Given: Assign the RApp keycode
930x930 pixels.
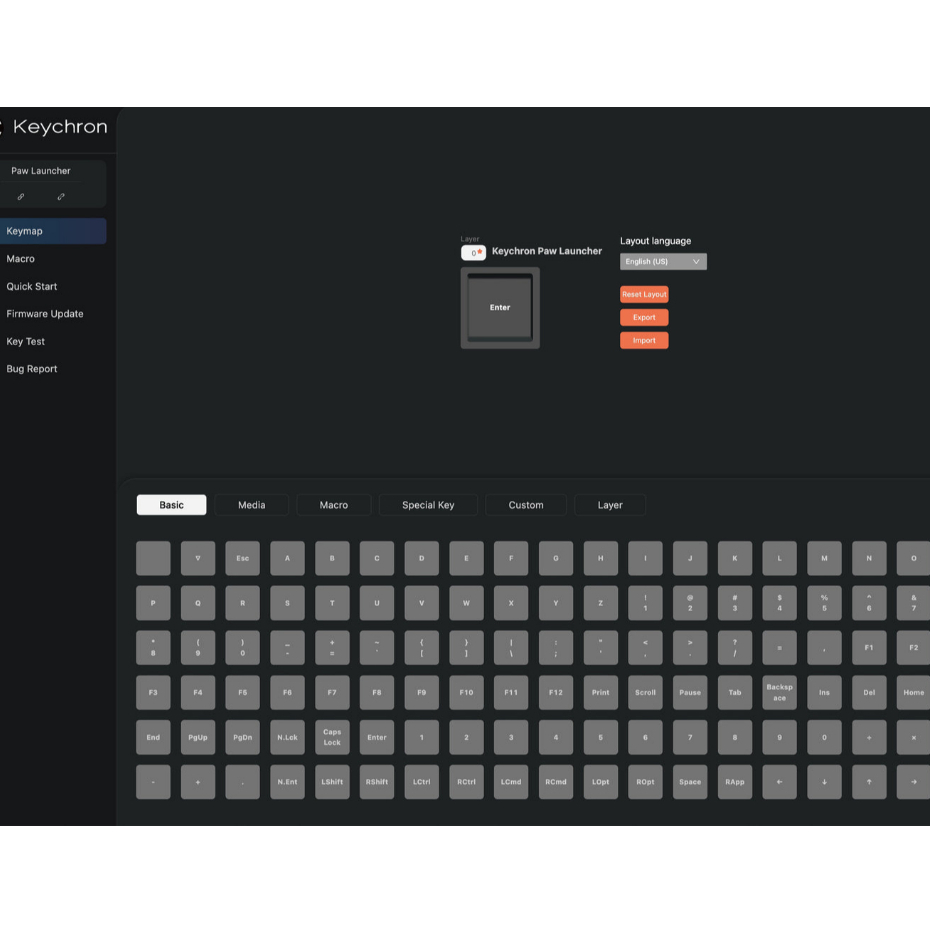Looking at the screenshot, I should [x=735, y=782].
